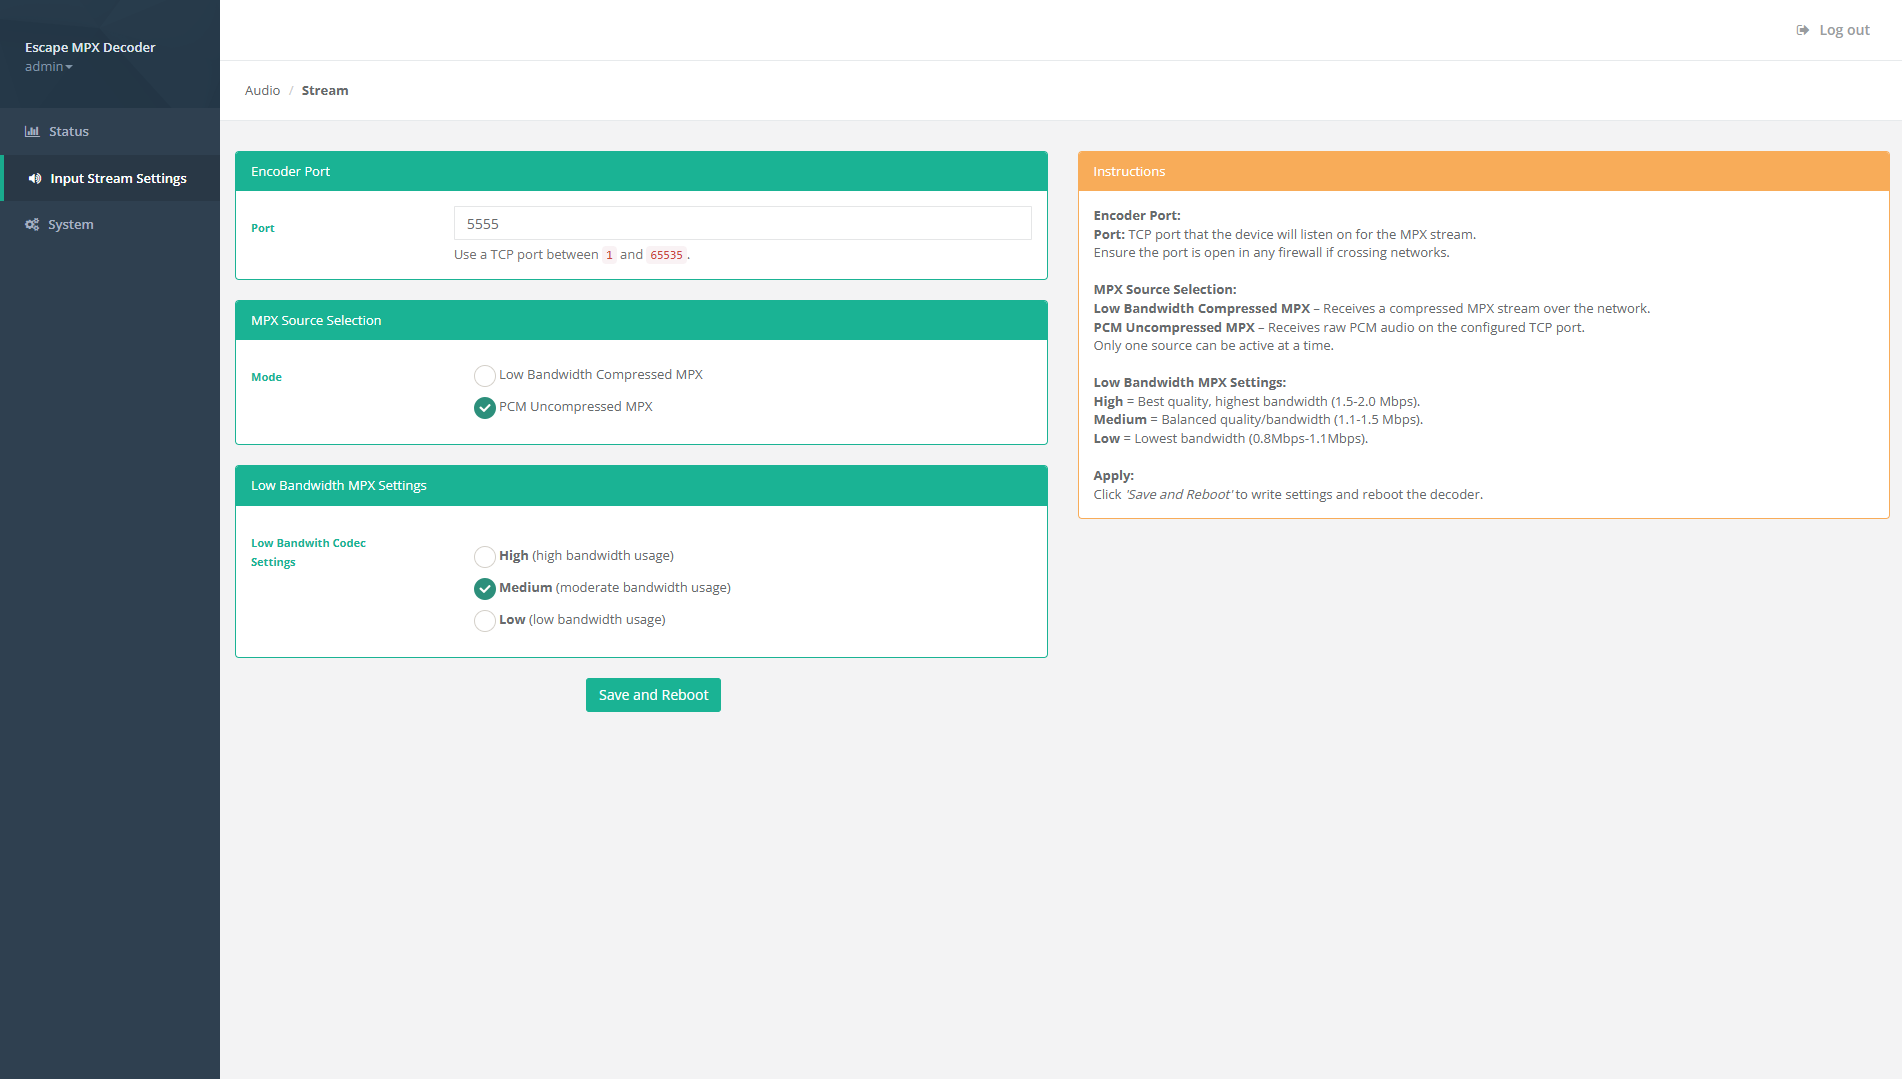Click the gear icon beside System

click(x=31, y=224)
